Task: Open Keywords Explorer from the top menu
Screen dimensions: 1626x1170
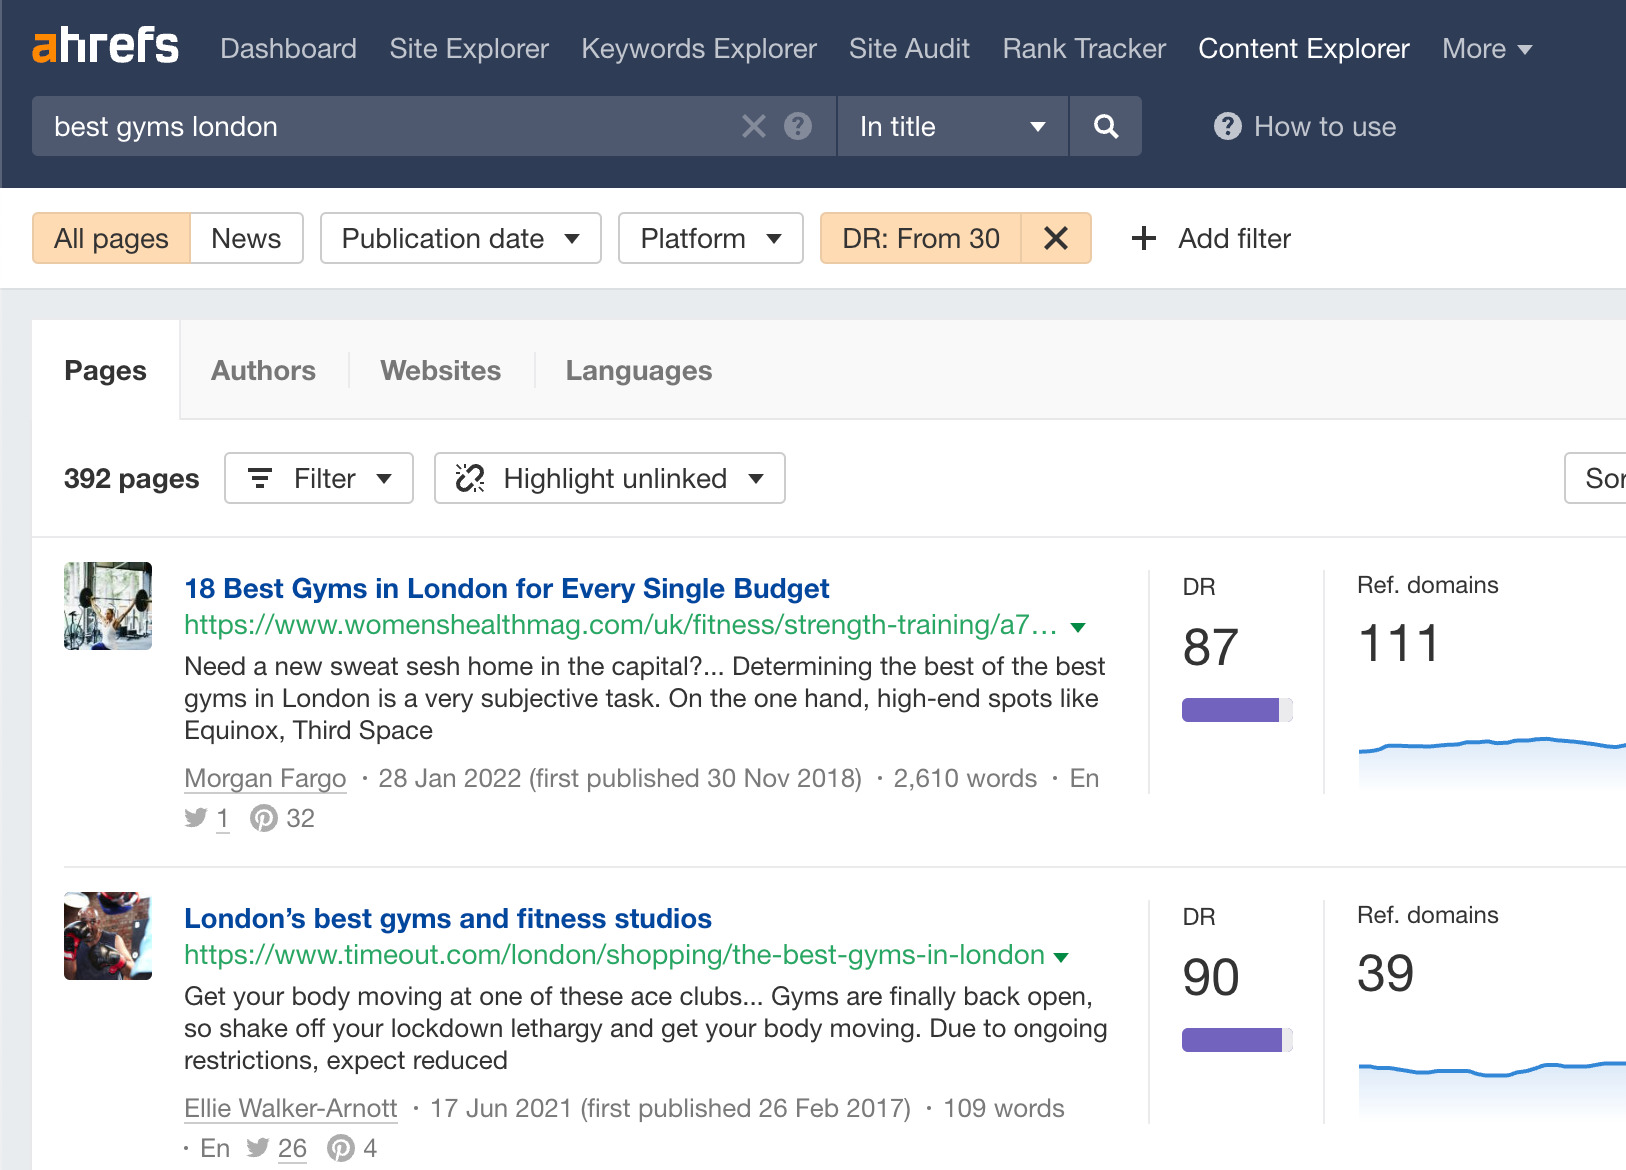Action: point(698,48)
